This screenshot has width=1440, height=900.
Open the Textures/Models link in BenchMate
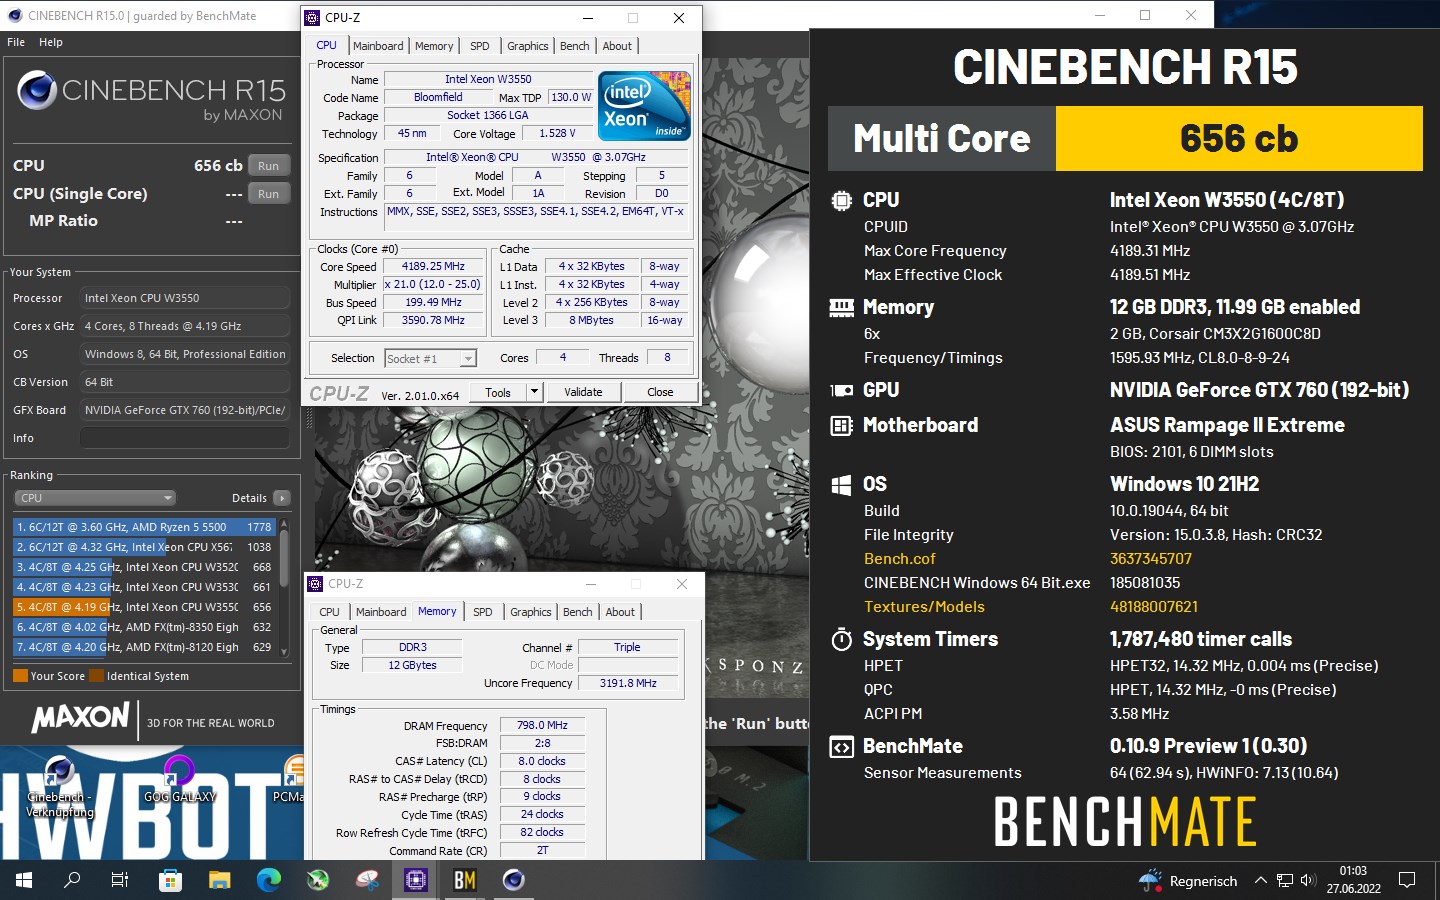[924, 607]
